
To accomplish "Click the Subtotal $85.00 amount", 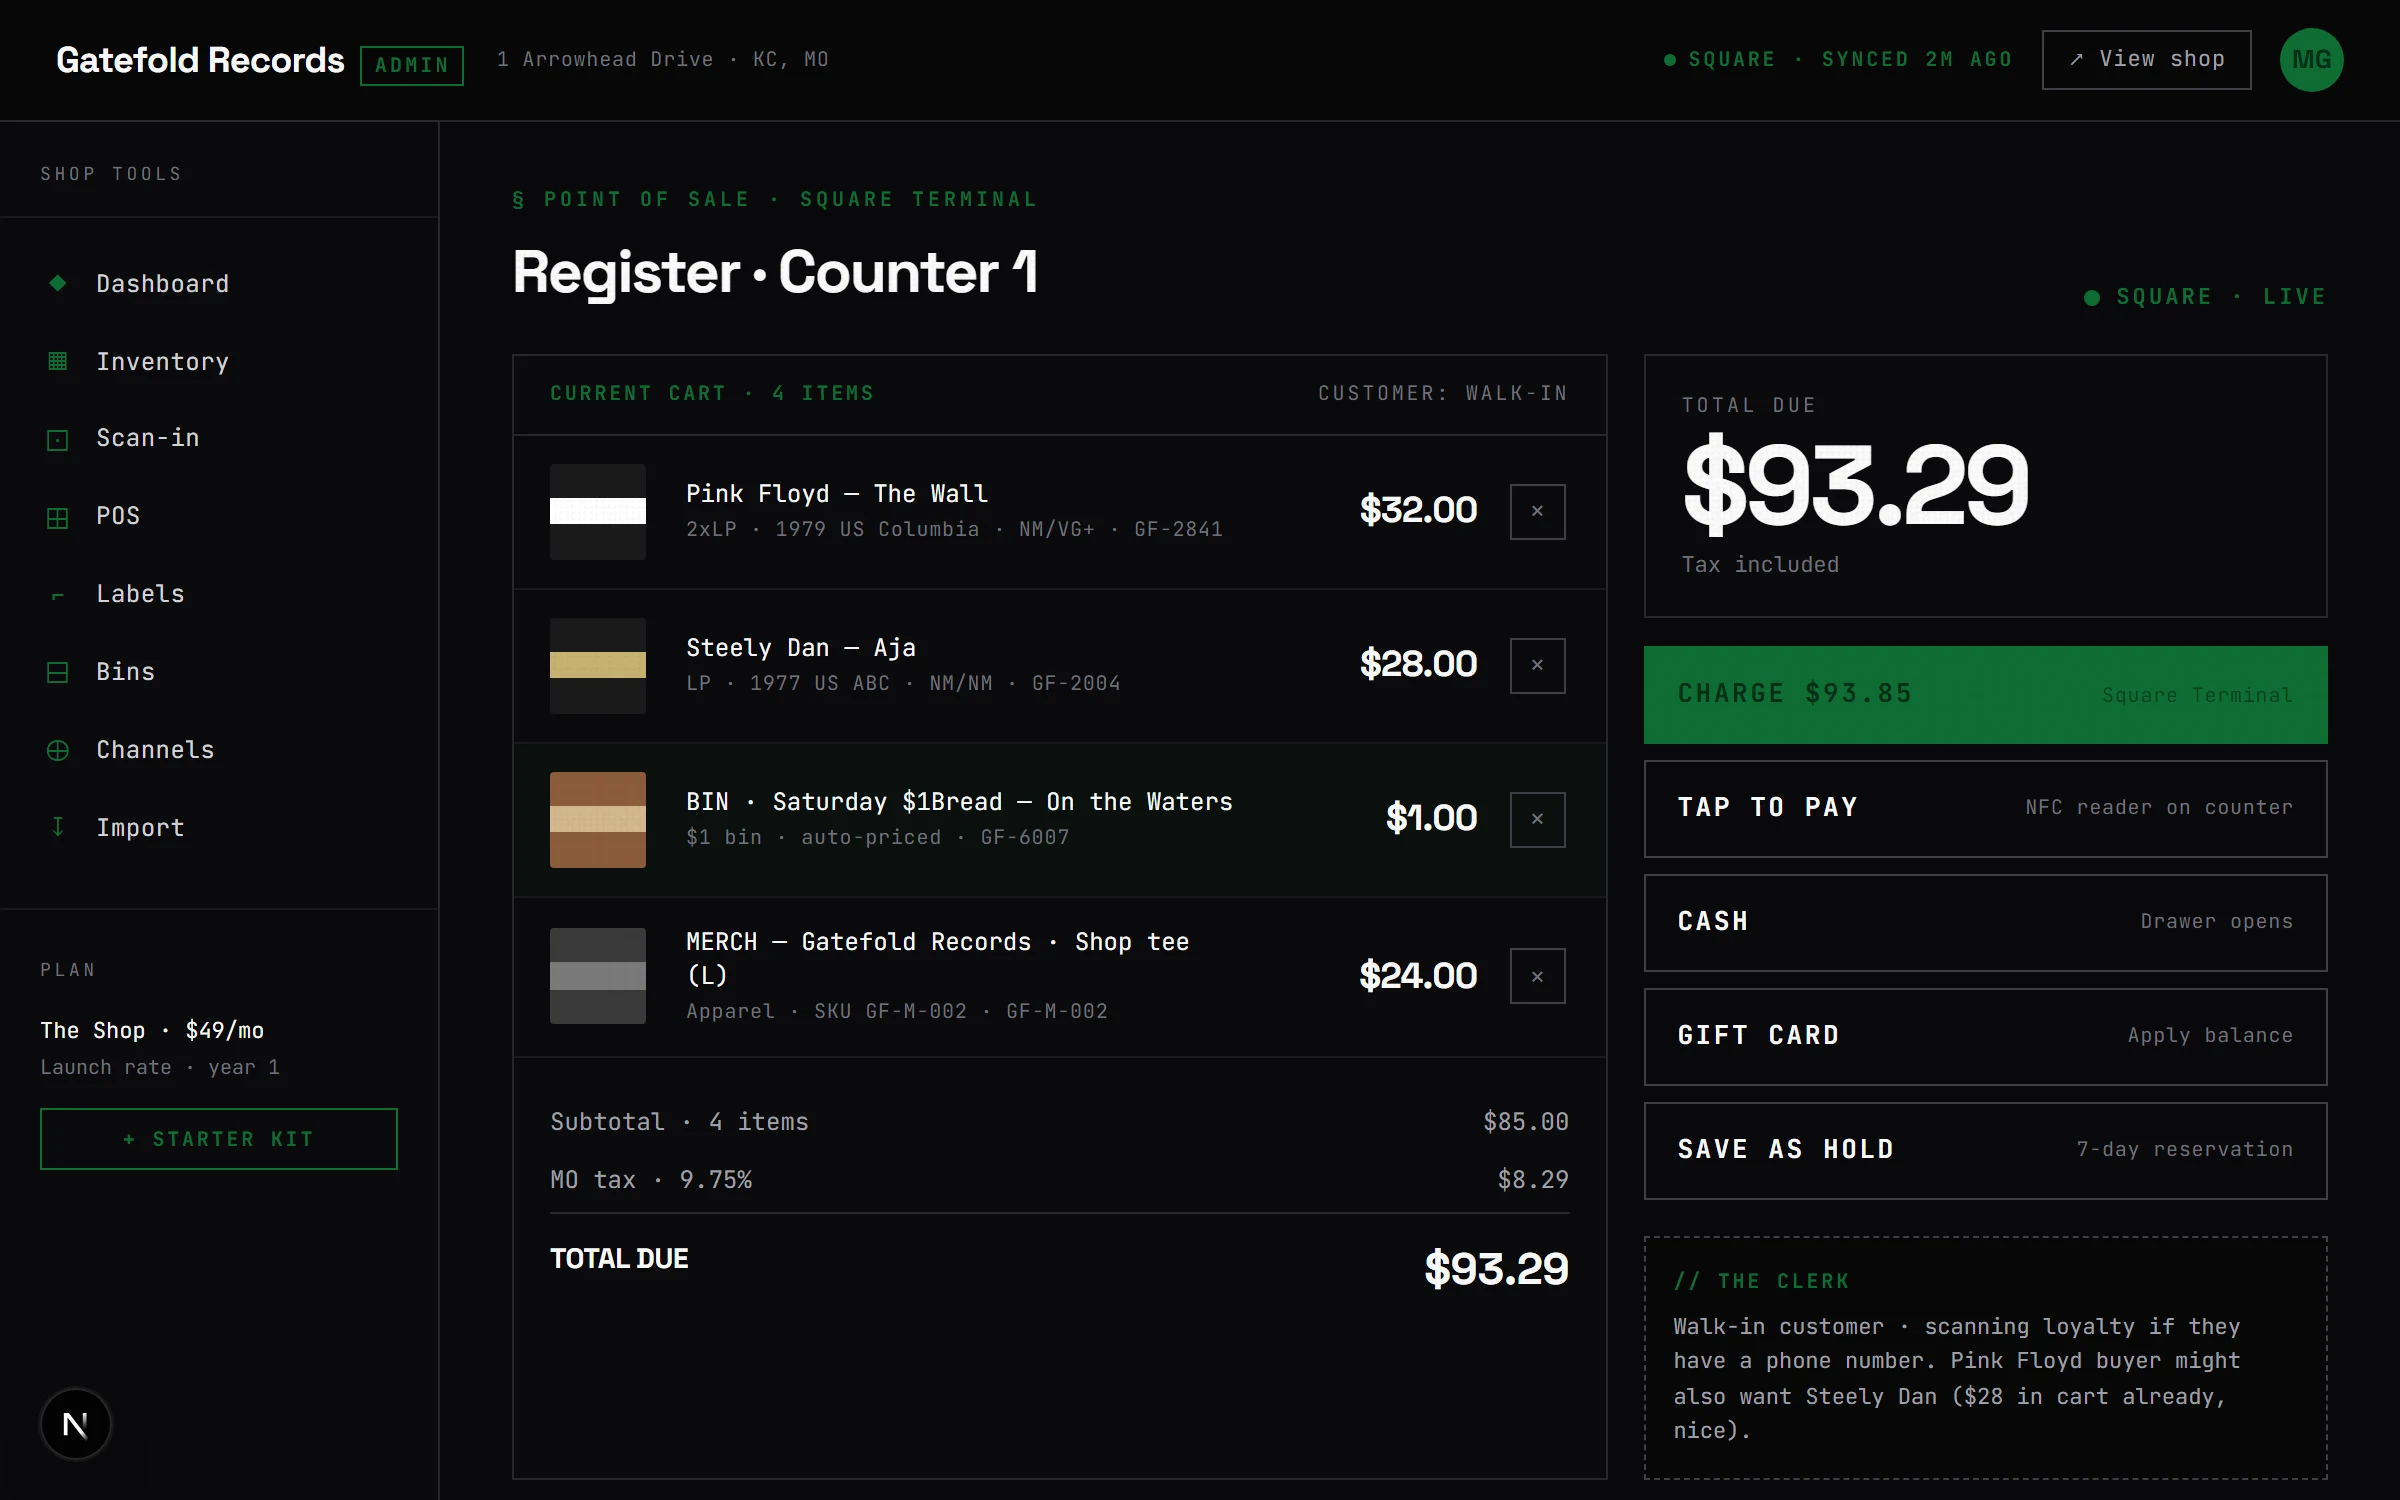I will click(1526, 1122).
